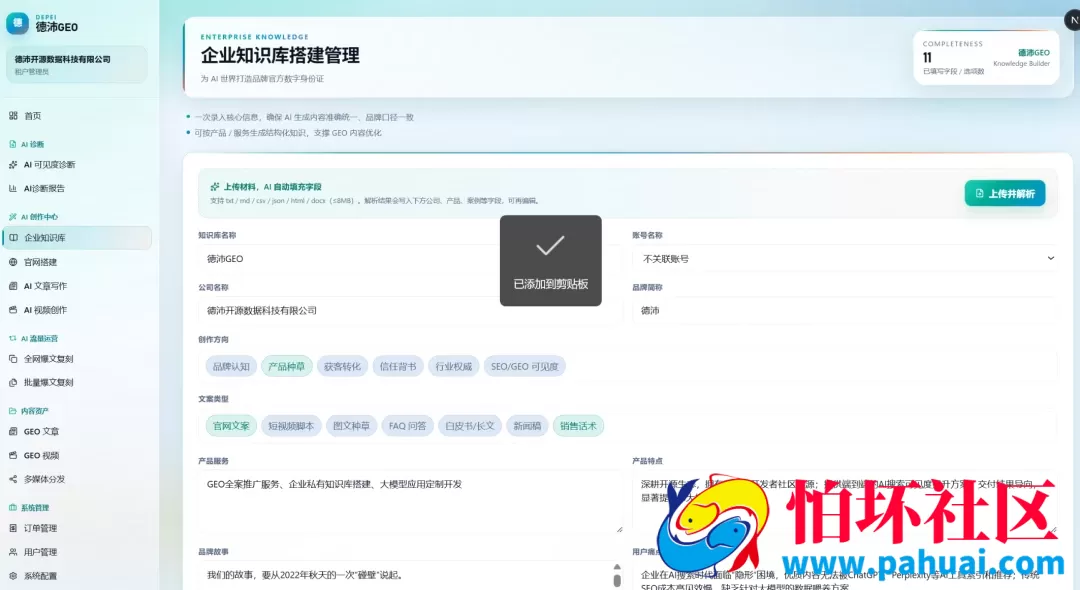Click the 多媒体分发 share icon
Viewport: 1080px width, 590px height.
[13, 479]
